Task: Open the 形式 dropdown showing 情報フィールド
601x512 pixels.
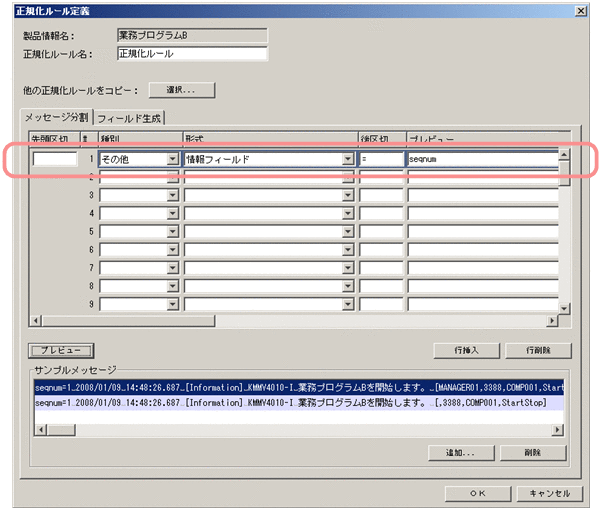Action: 348,159
